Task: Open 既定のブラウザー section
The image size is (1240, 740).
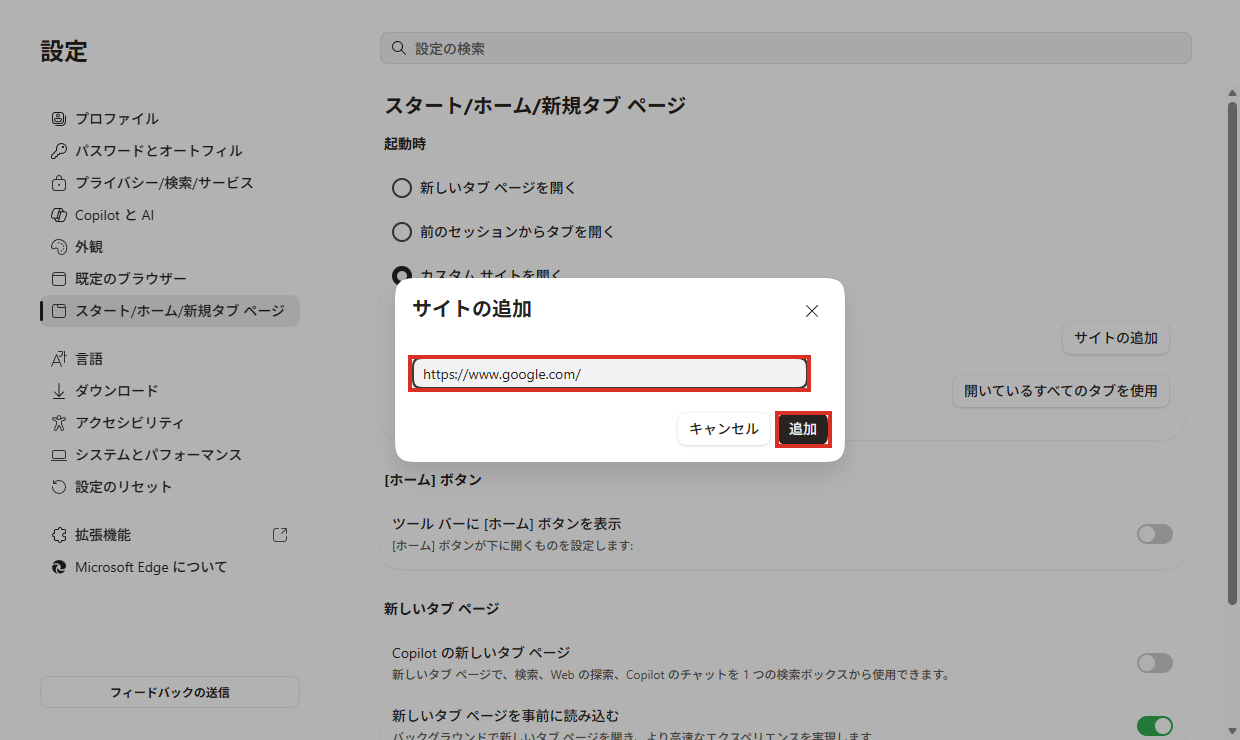Action: point(170,278)
